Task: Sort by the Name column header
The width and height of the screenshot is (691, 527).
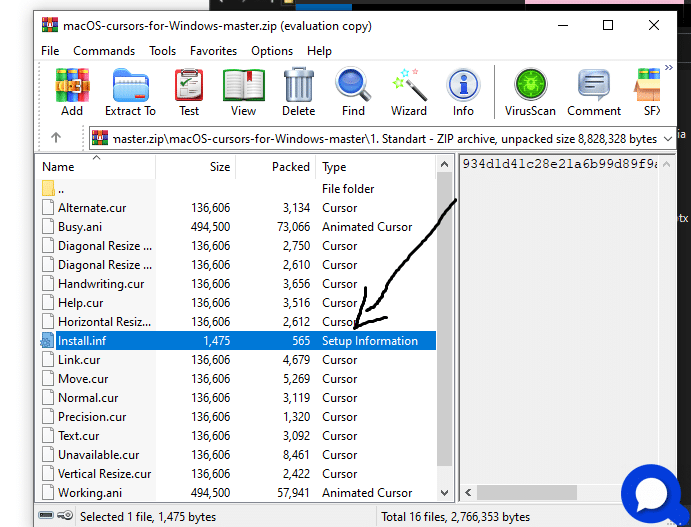Action: 95,167
